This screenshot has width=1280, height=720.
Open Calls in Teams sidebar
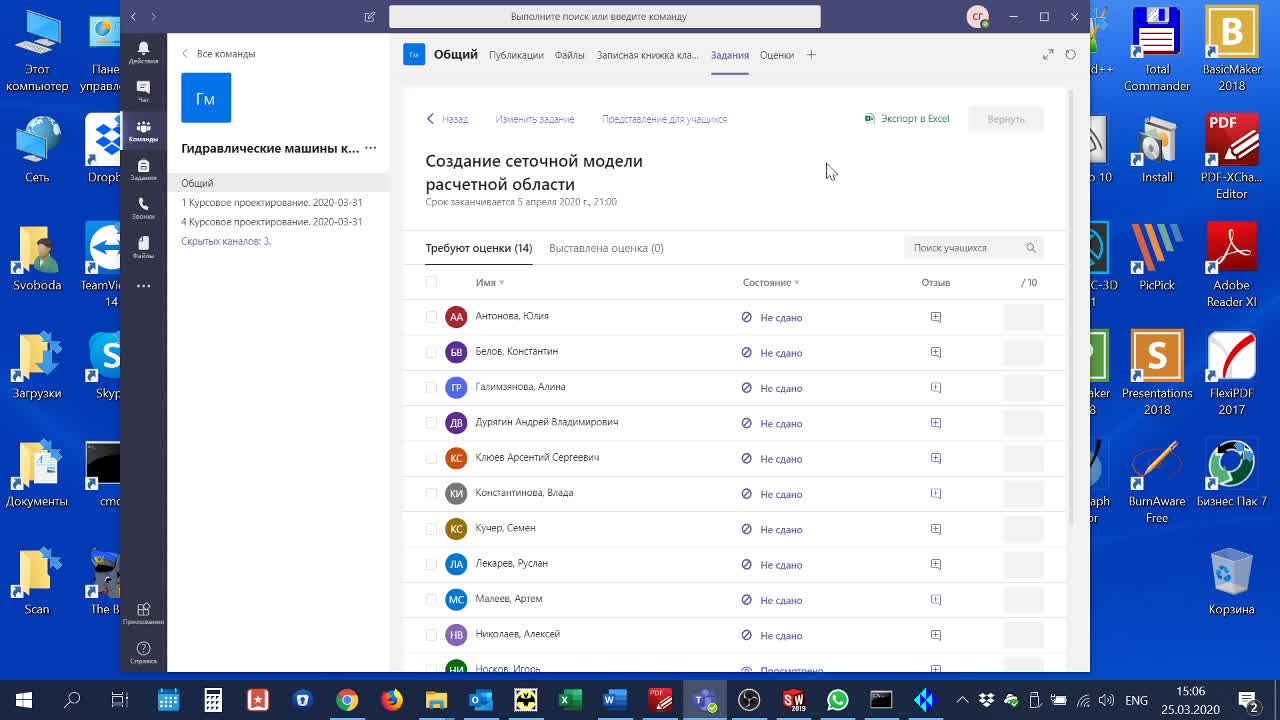[143, 209]
